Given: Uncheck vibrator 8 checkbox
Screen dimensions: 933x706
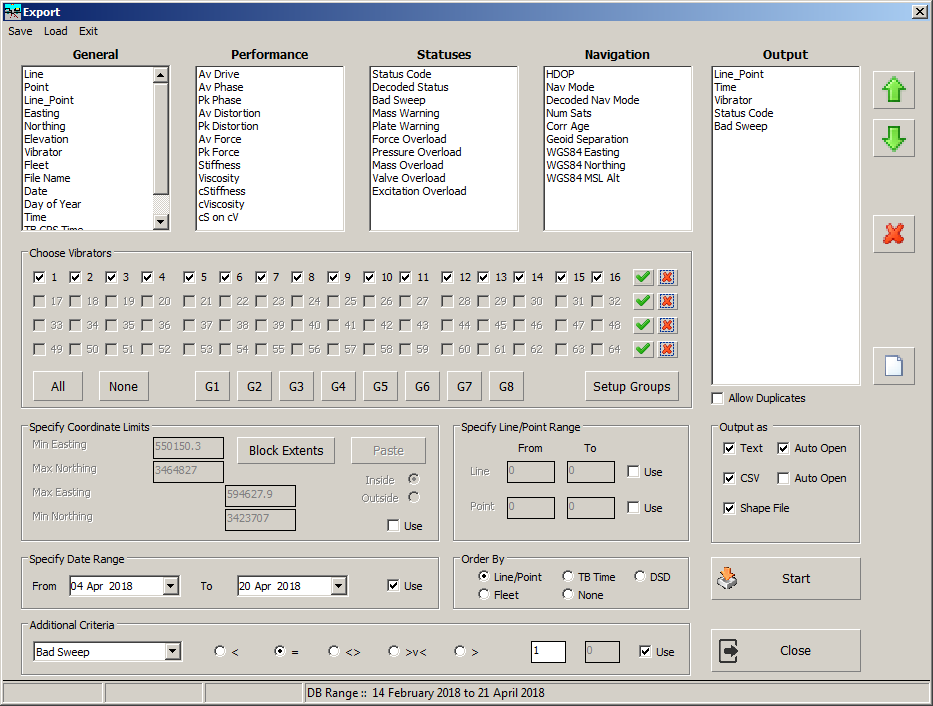Looking at the screenshot, I should [x=297, y=277].
